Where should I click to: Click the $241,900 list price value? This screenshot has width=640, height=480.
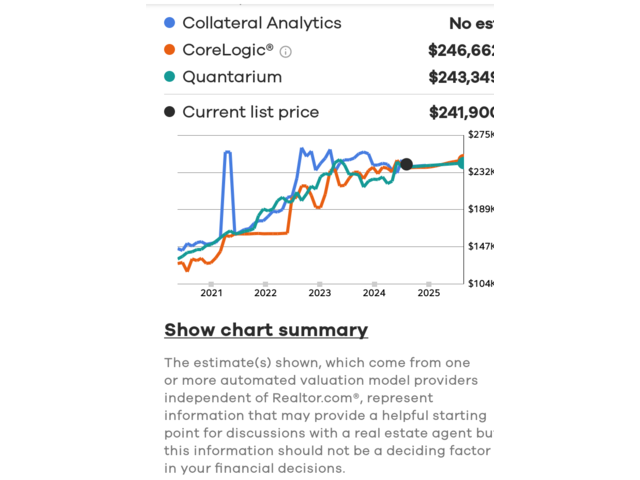(461, 113)
